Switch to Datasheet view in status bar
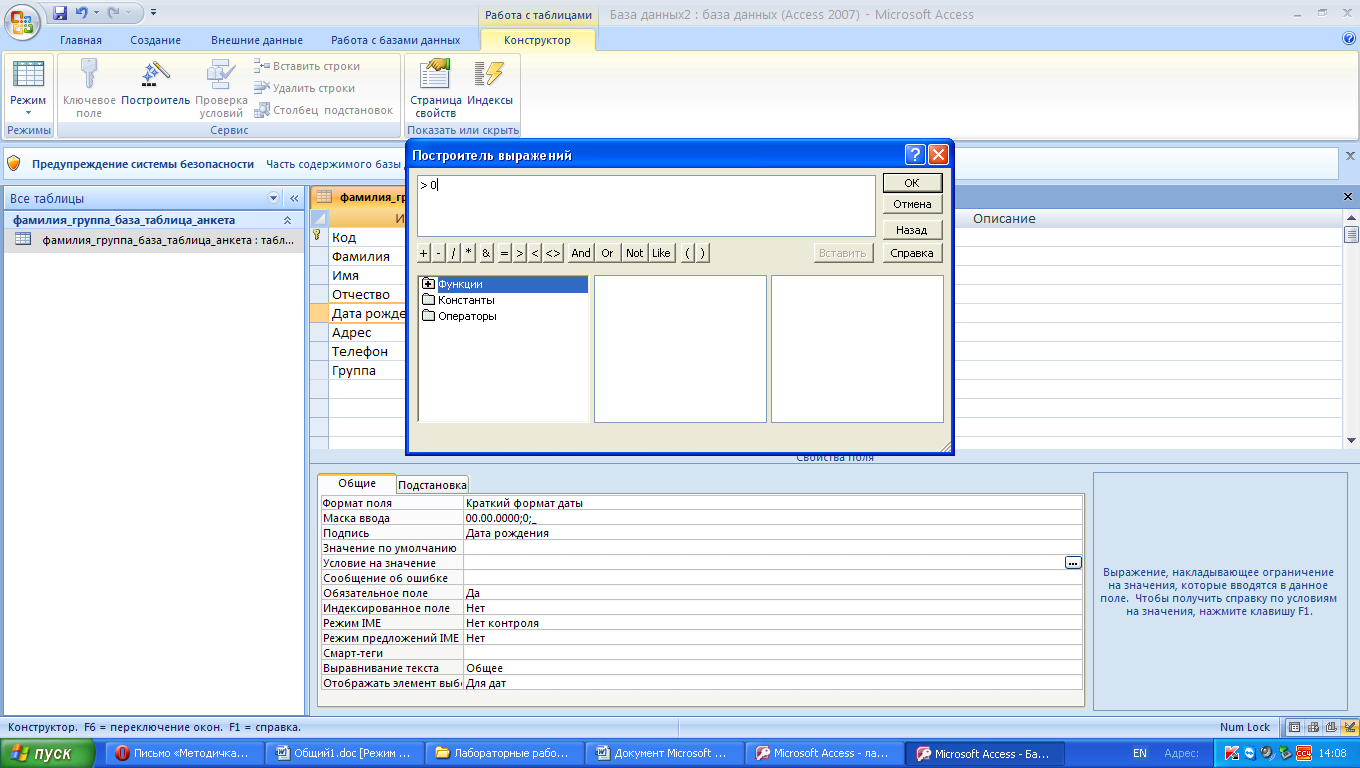This screenshot has height=768, width=1360. (x=1295, y=727)
